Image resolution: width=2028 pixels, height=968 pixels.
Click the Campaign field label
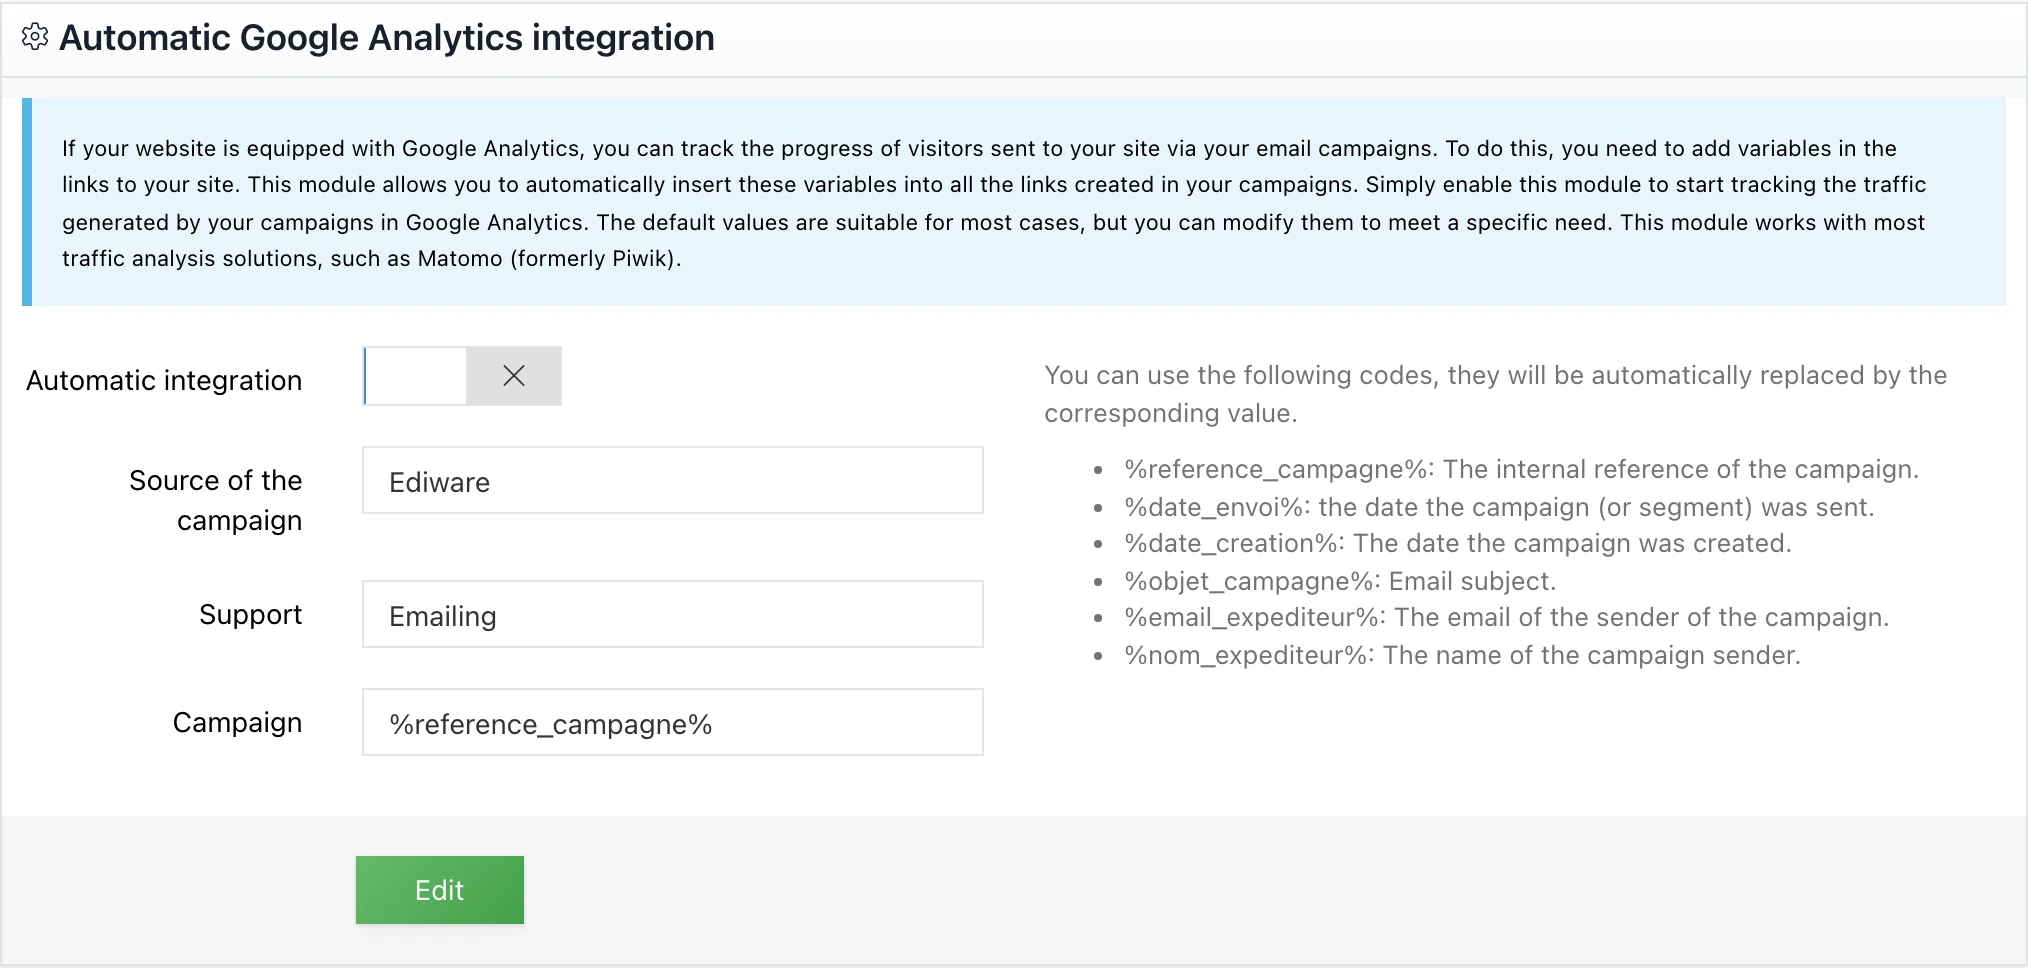[x=237, y=722]
